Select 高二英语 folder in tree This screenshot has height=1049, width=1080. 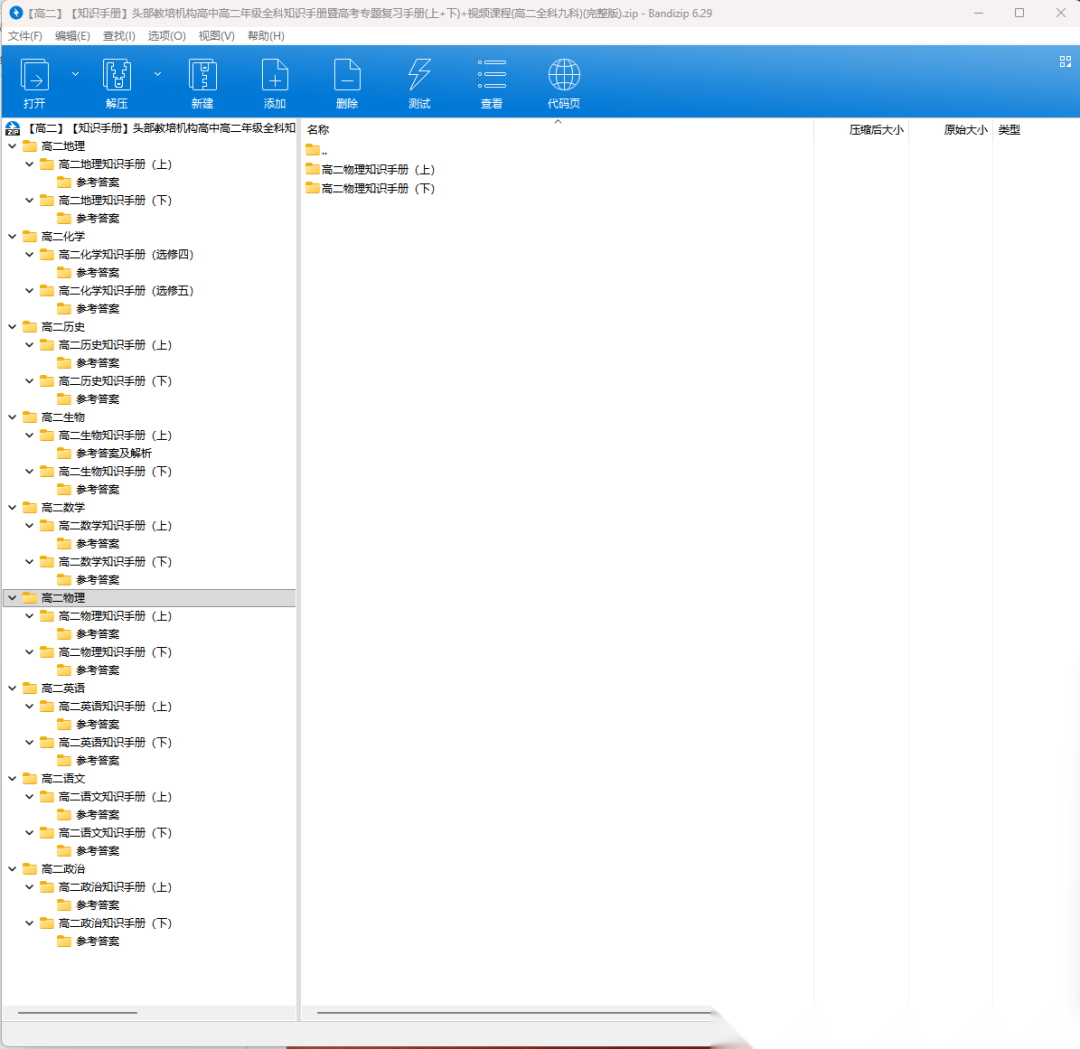coord(63,688)
